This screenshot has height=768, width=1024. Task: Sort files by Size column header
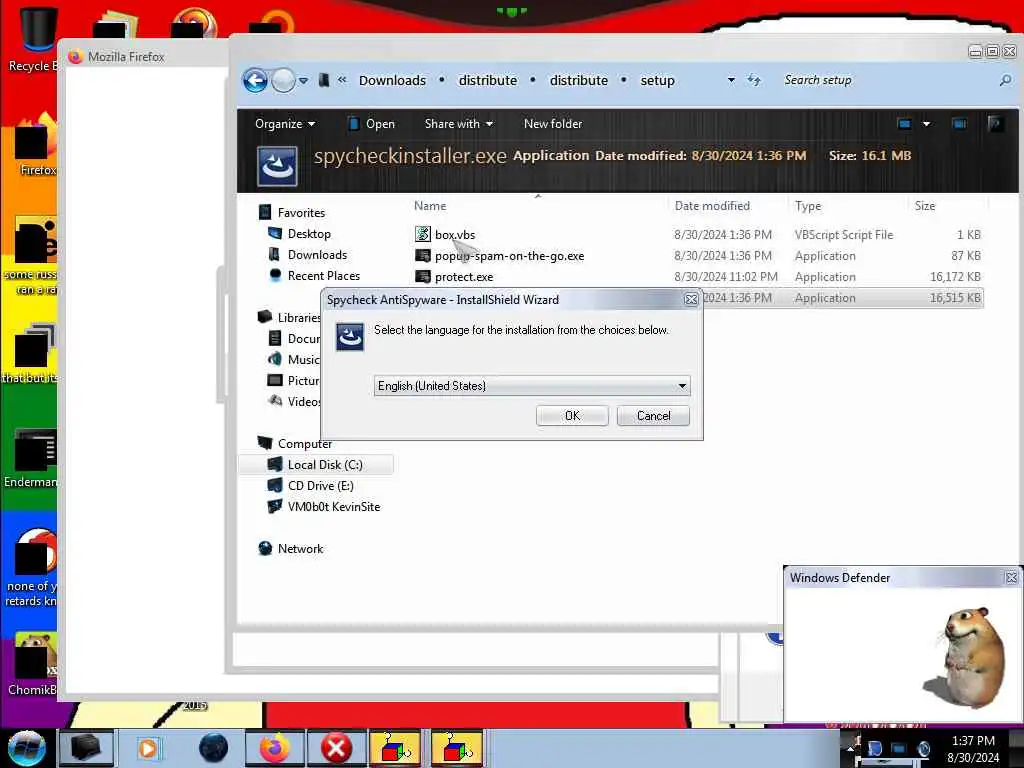click(925, 206)
